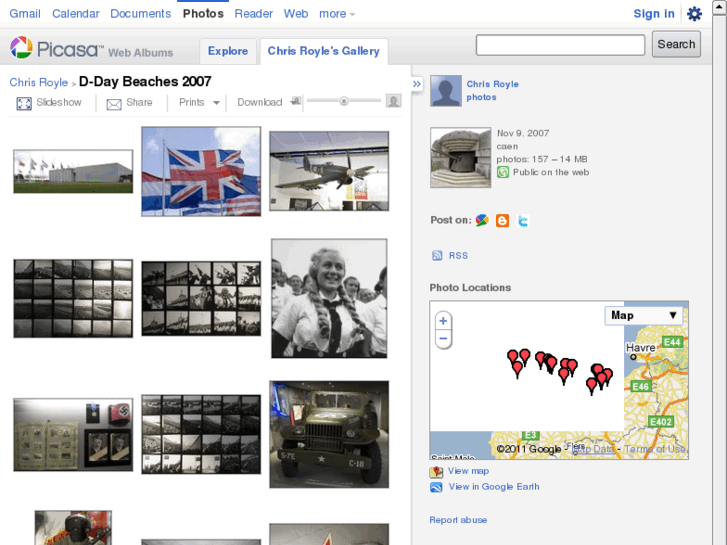
Task: Click View map link
Action: [x=468, y=471]
